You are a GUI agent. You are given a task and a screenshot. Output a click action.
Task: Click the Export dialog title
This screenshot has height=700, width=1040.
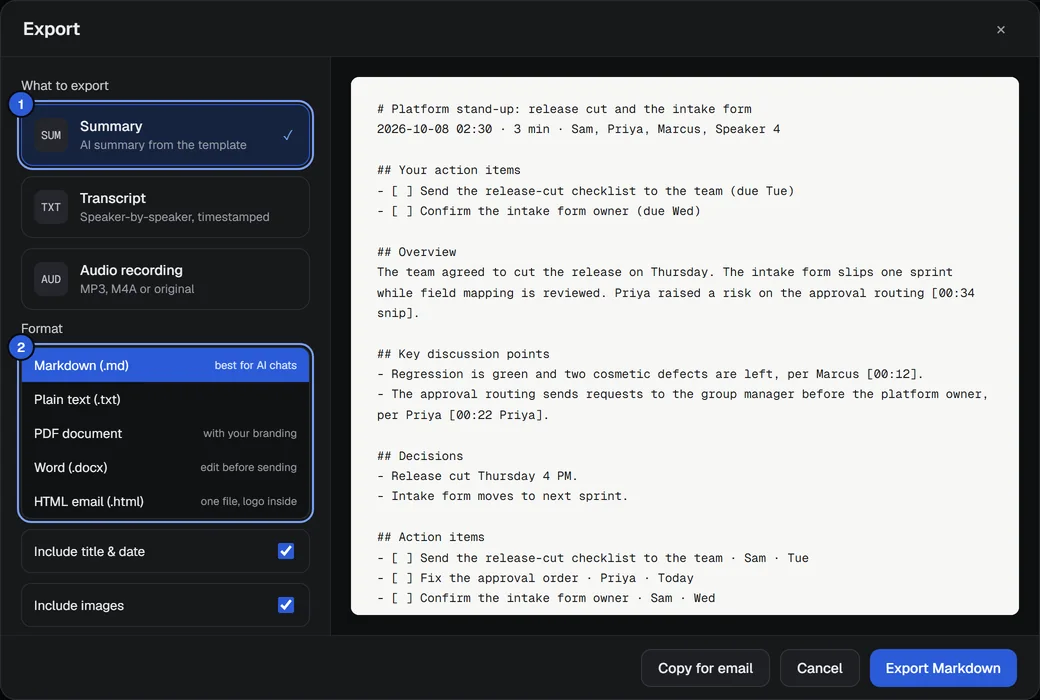52,29
